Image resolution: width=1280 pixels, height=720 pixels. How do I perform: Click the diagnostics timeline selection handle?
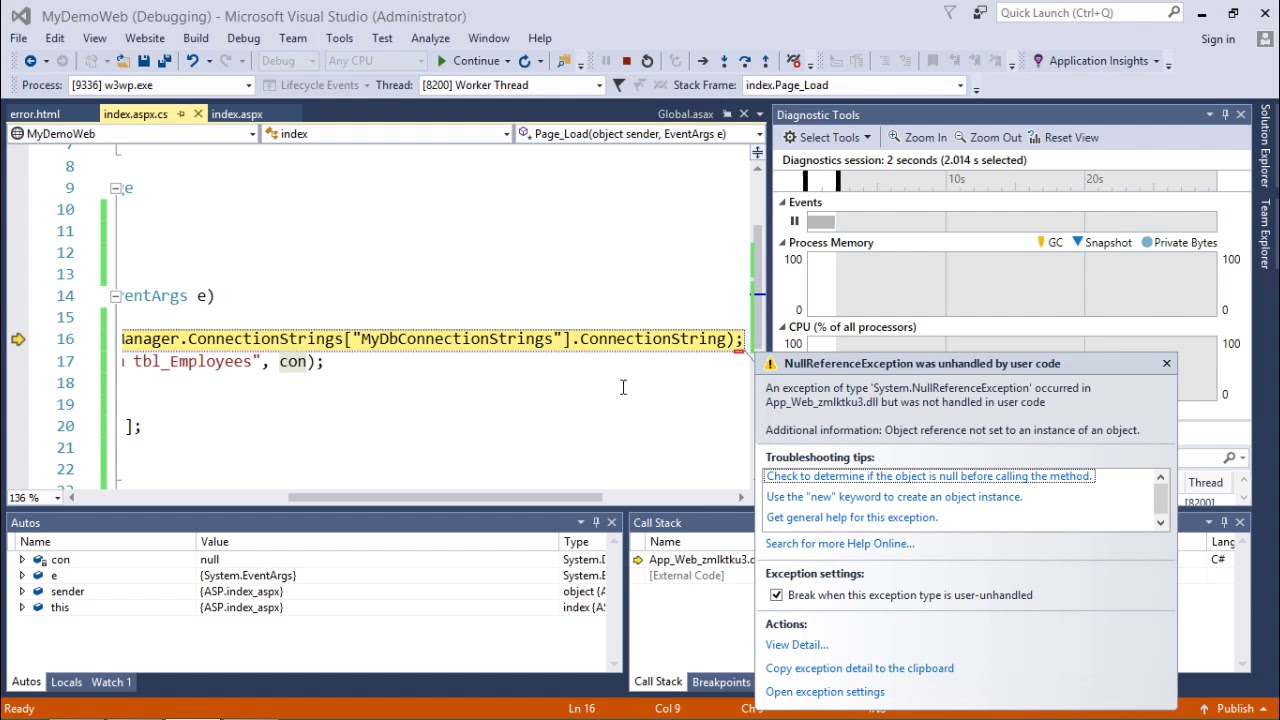point(838,180)
